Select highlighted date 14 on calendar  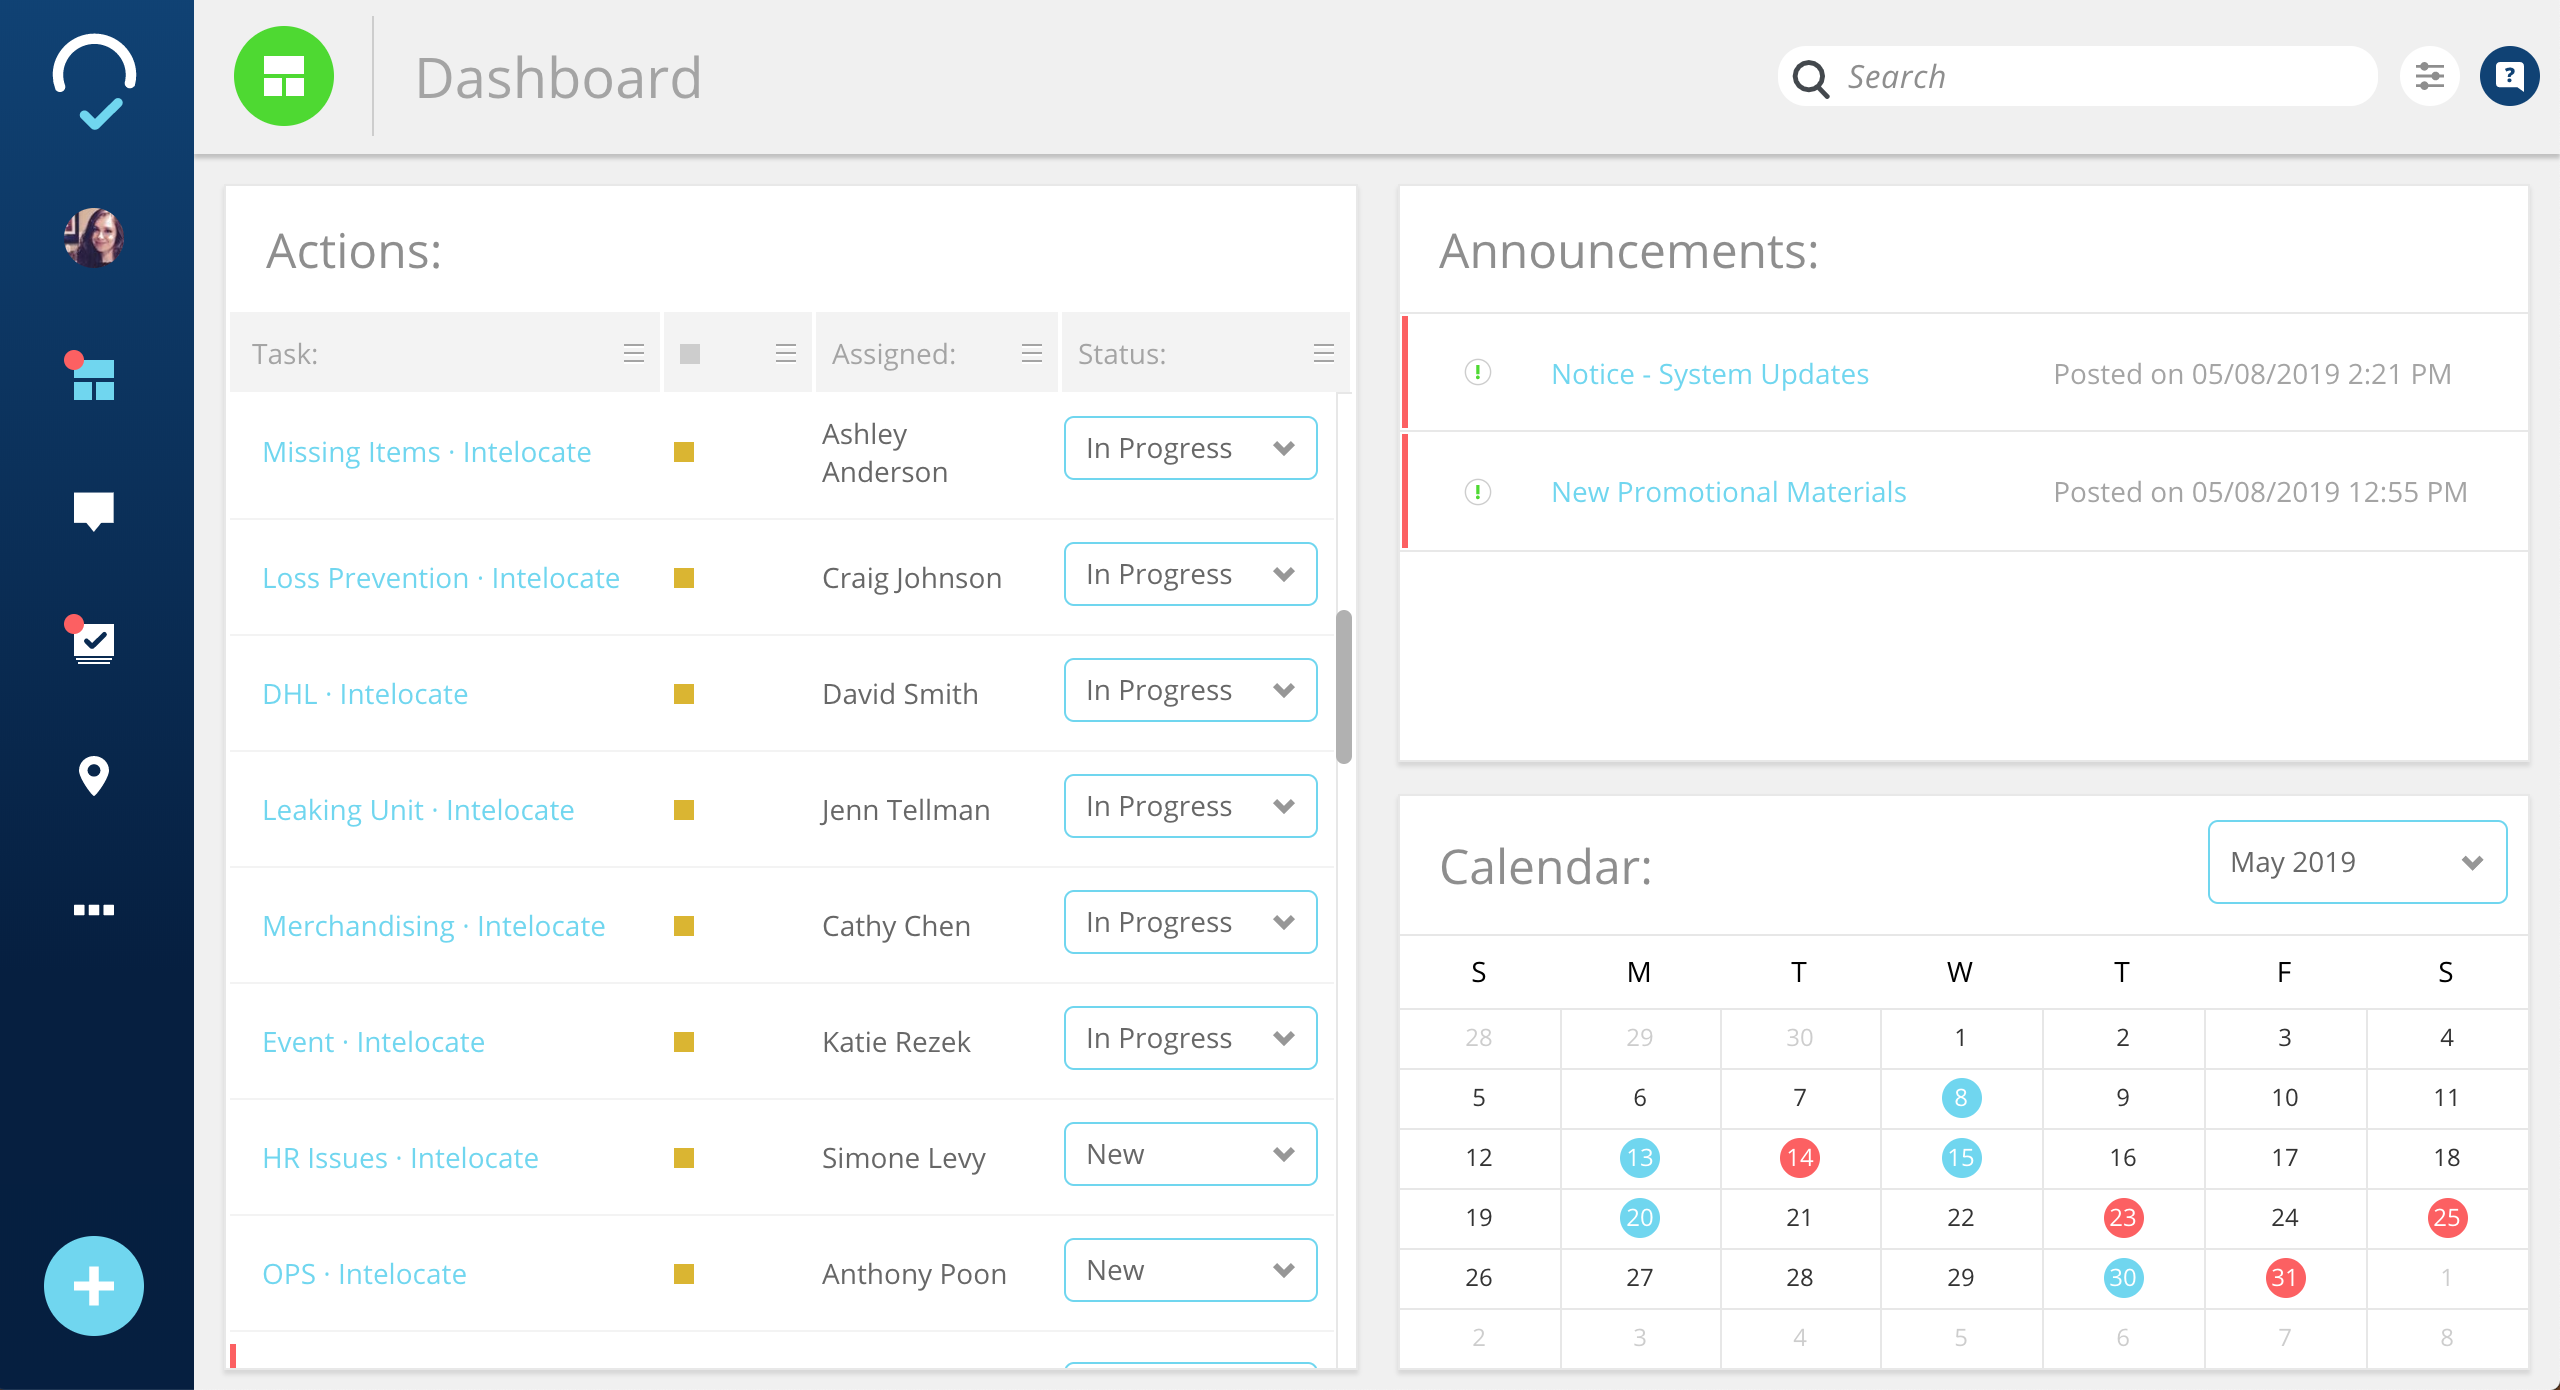point(1799,1158)
